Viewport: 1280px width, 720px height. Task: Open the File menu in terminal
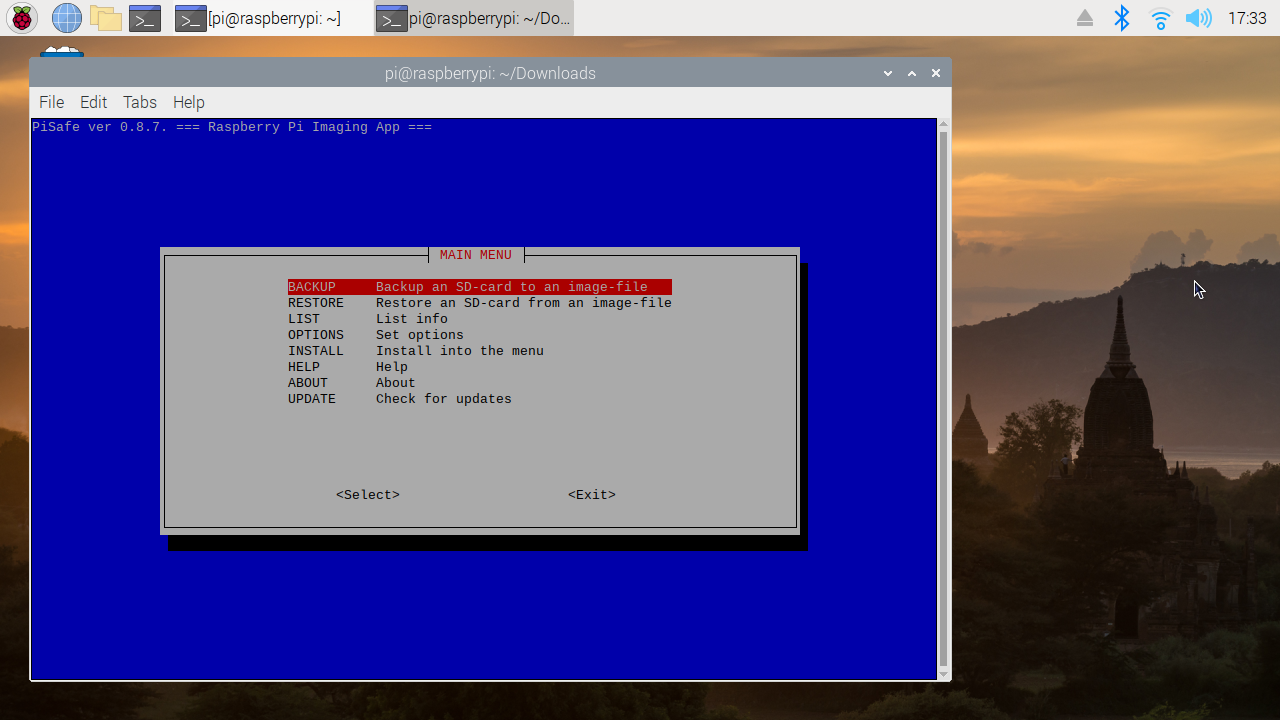coord(51,102)
